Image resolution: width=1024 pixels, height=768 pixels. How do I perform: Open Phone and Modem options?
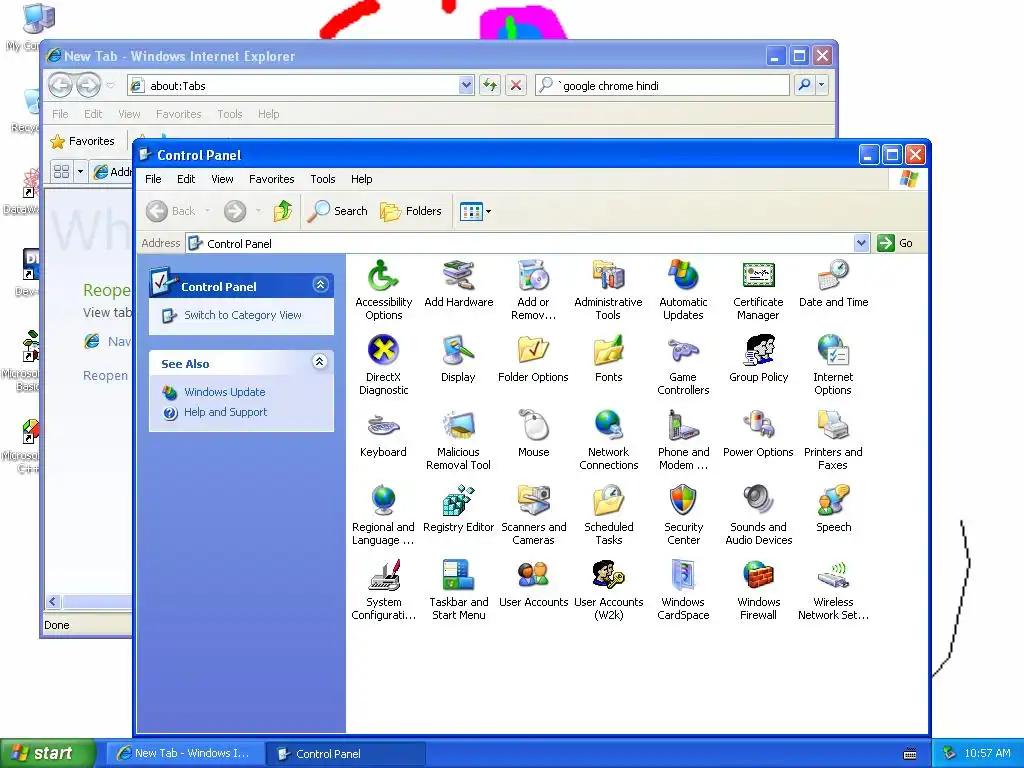pyautogui.click(x=683, y=440)
